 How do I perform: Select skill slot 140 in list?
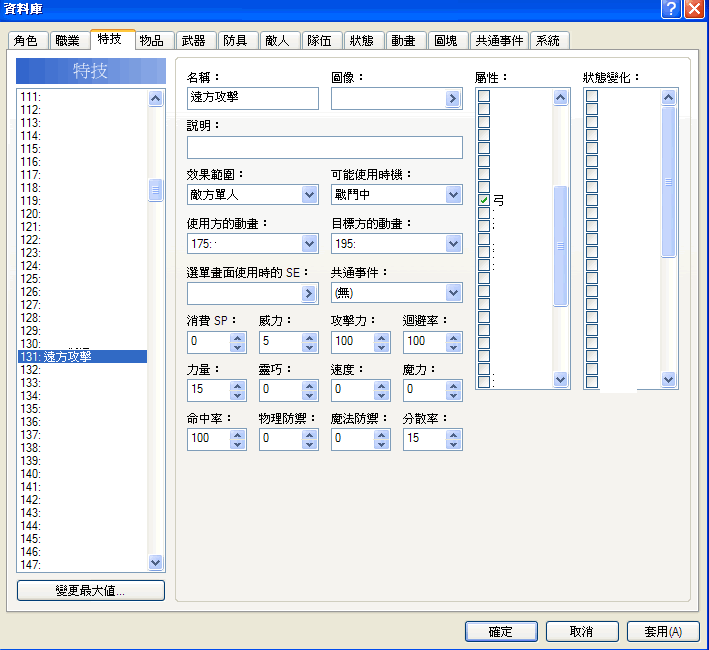(82, 474)
